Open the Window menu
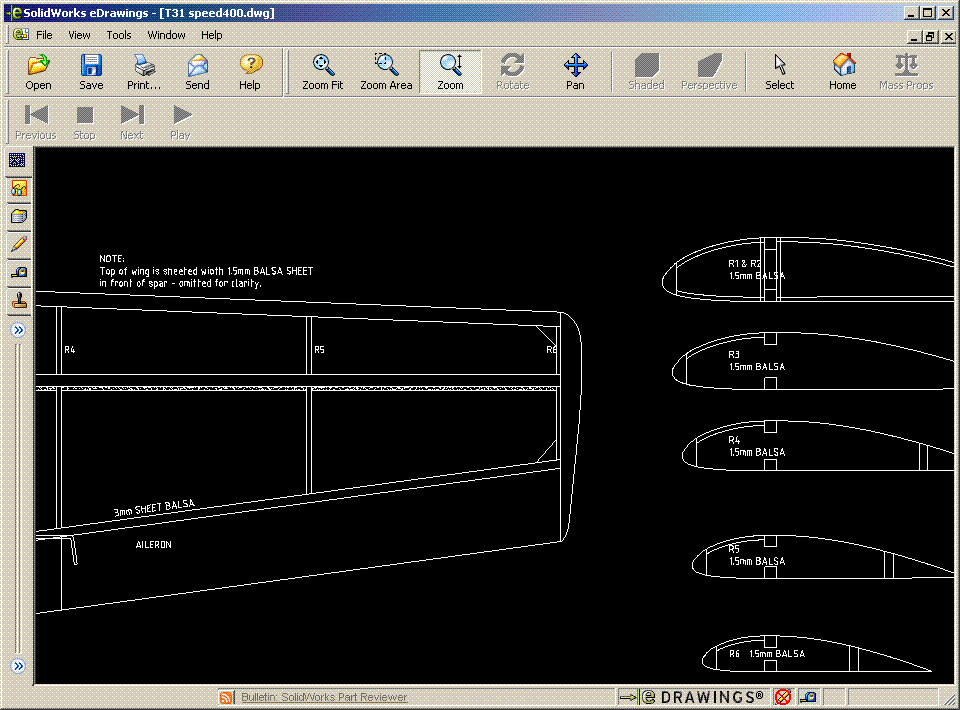This screenshot has height=710, width=960. (166, 35)
